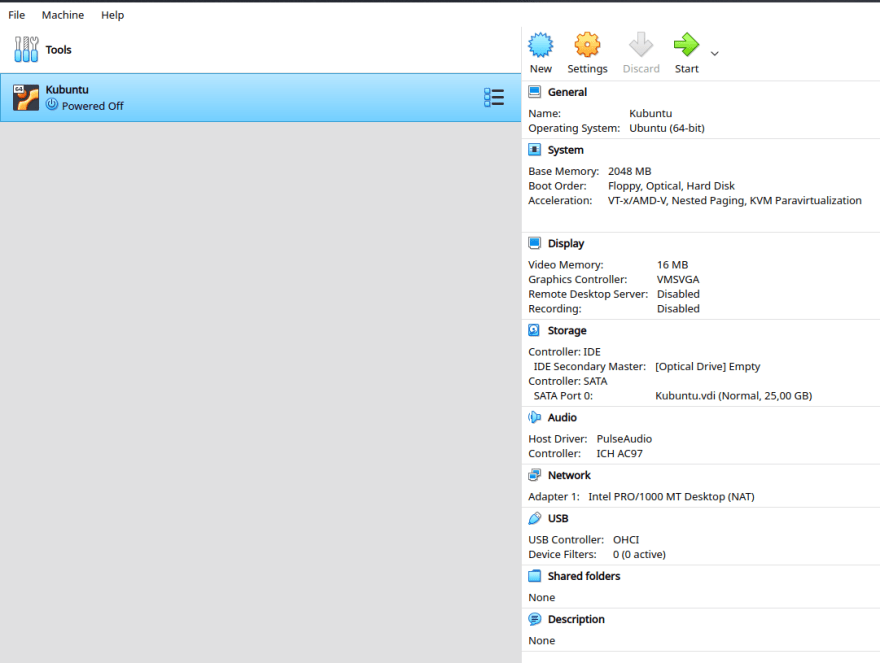Click the VT-x/AMD-V acceleration value
The height and width of the screenshot is (663, 880).
(735, 200)
